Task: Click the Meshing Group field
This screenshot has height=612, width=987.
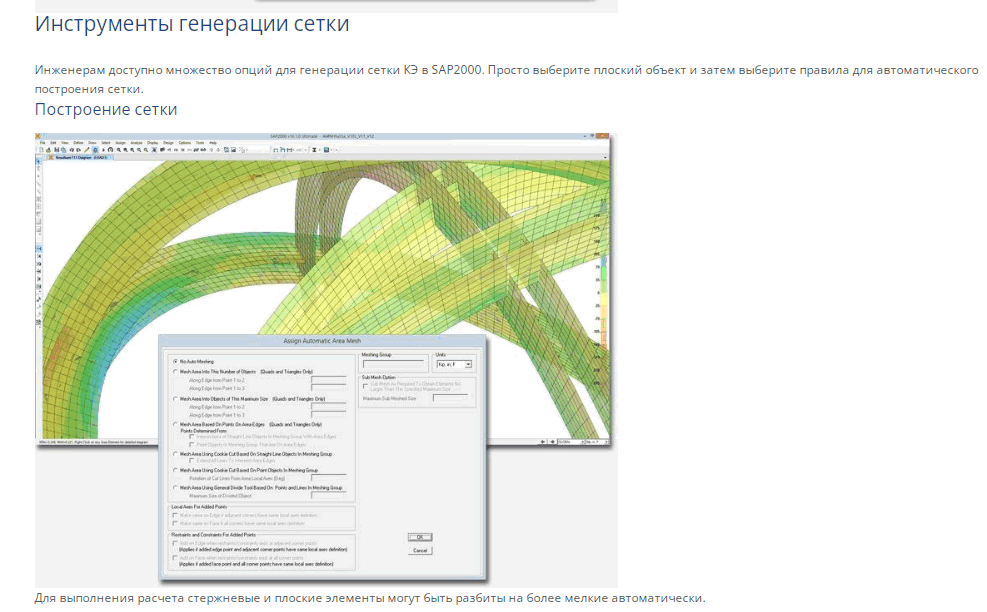Action: pos(393,363)
